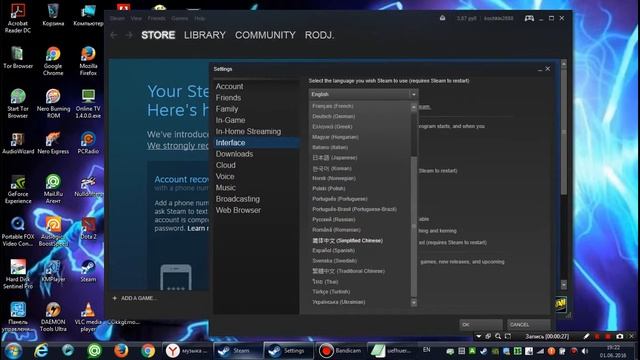Go forward using Steam's forward arrow
640x360 pixels.
coord(129,35)
